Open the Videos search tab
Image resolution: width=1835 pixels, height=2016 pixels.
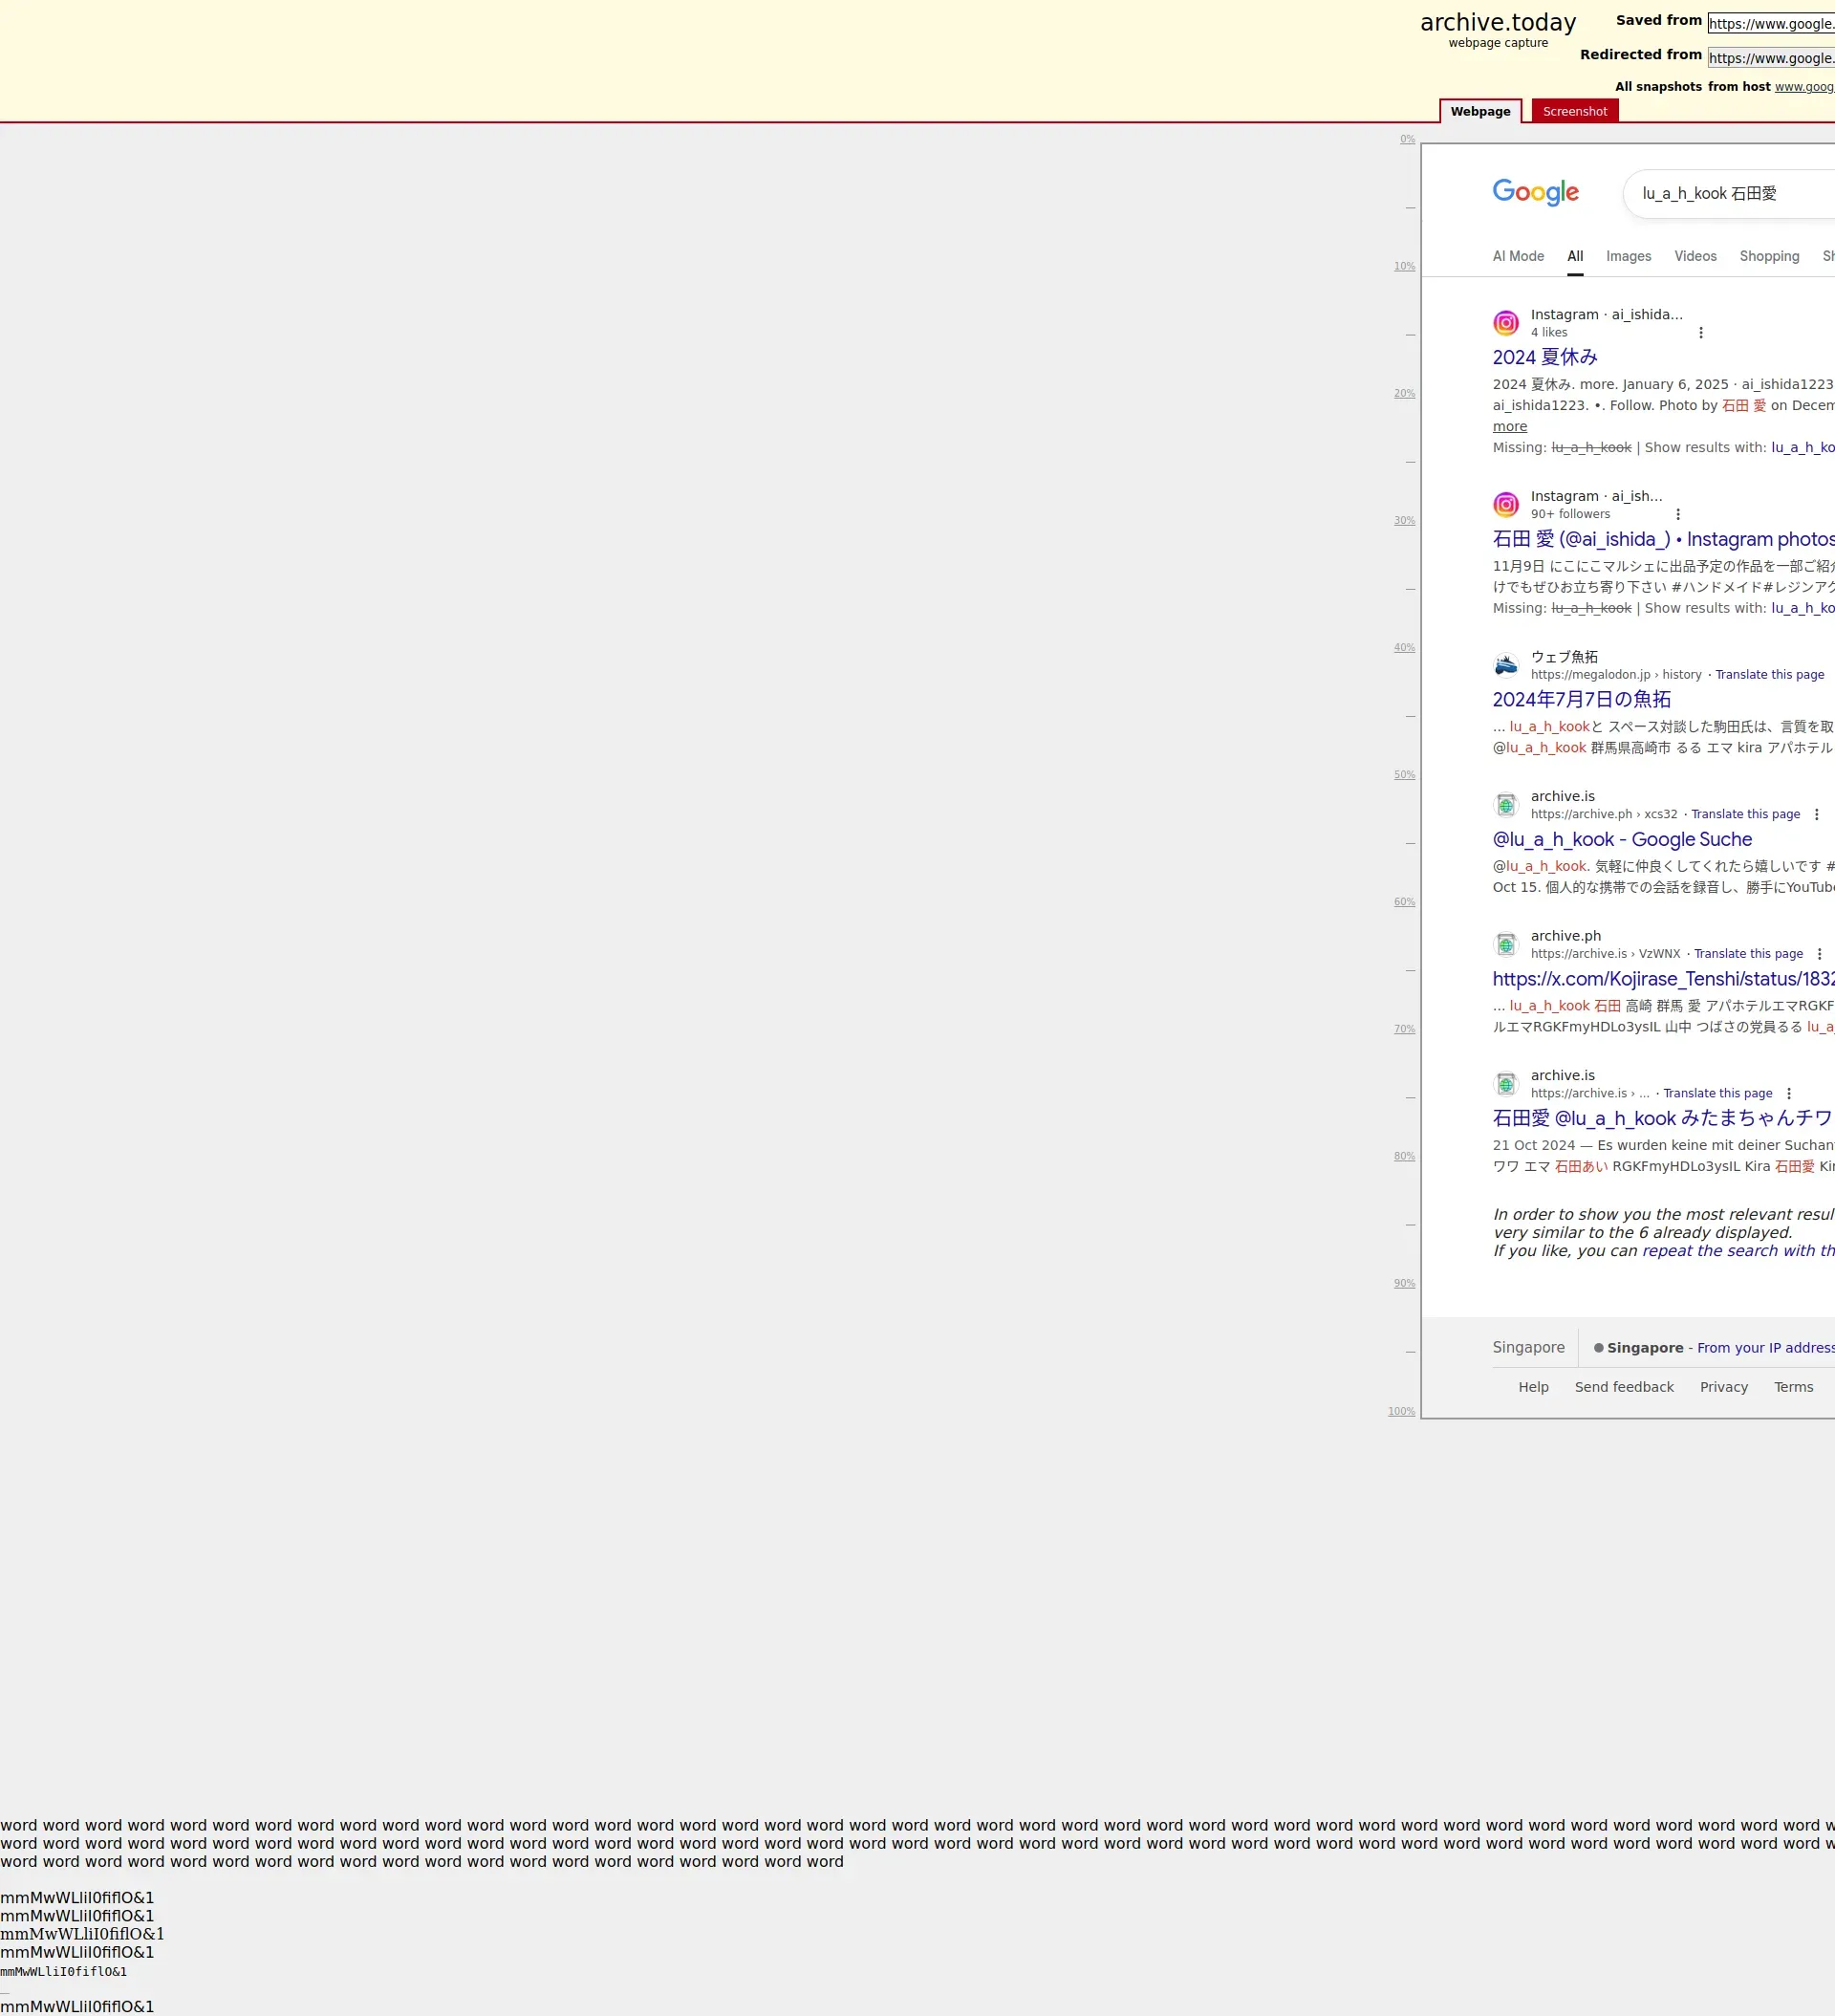pyautogui.click(x=1695, y=257)
